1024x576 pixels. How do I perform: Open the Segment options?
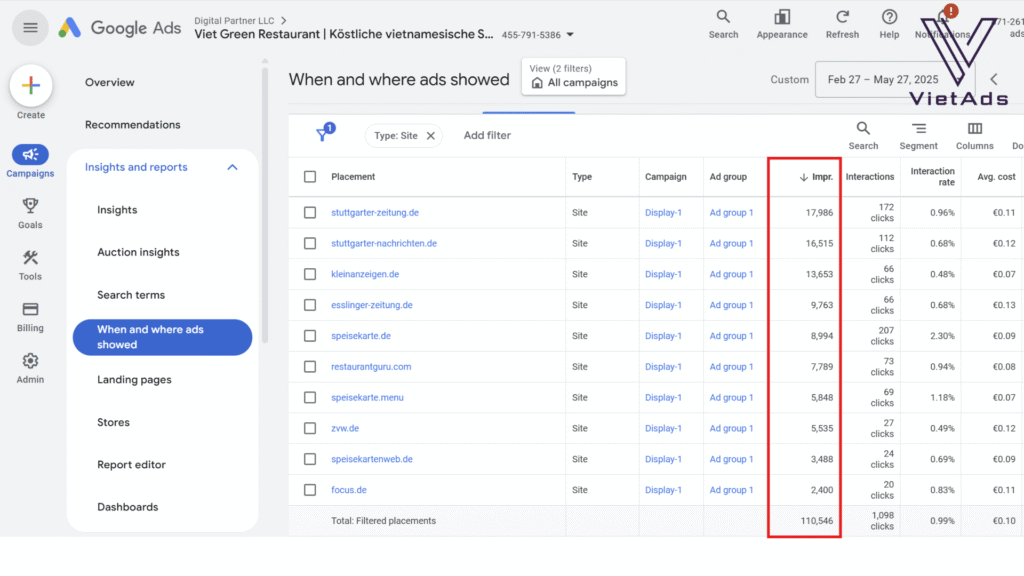[918, 136]
